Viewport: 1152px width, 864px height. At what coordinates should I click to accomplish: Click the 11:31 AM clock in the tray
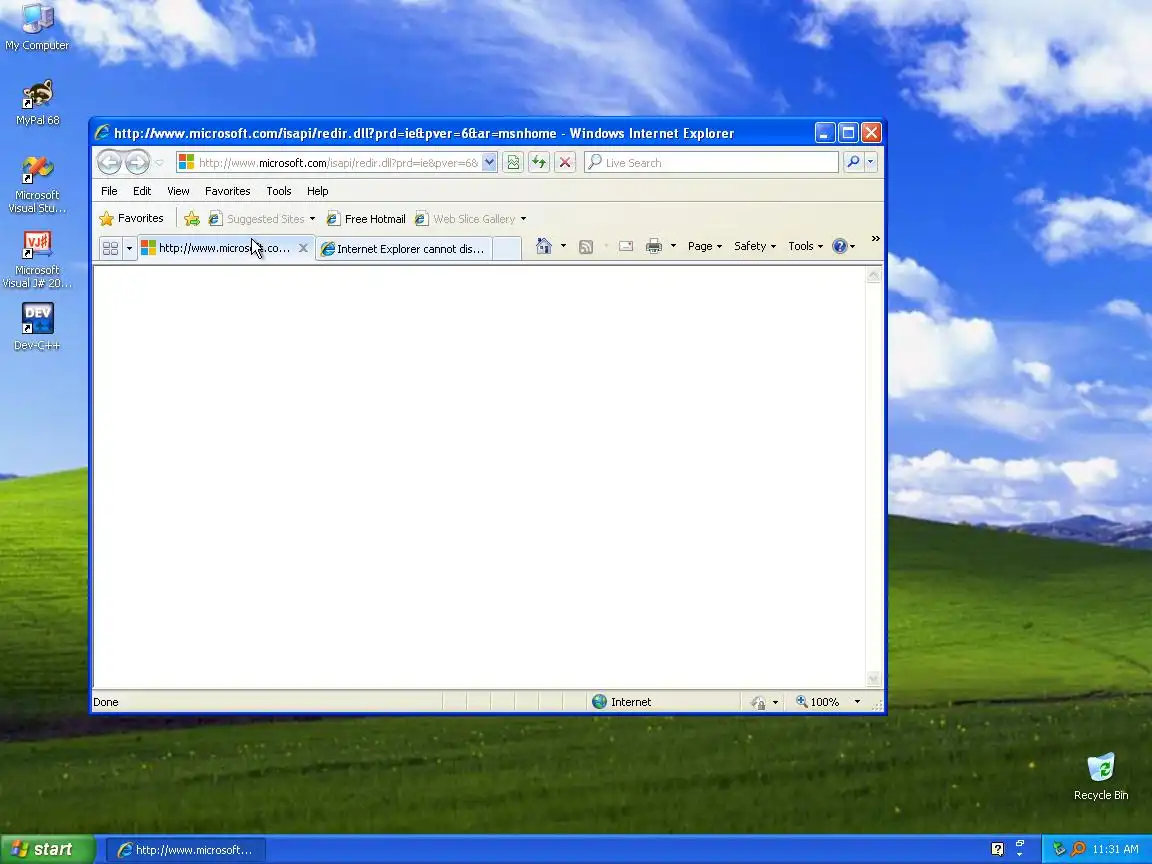tap(1115, 849)
